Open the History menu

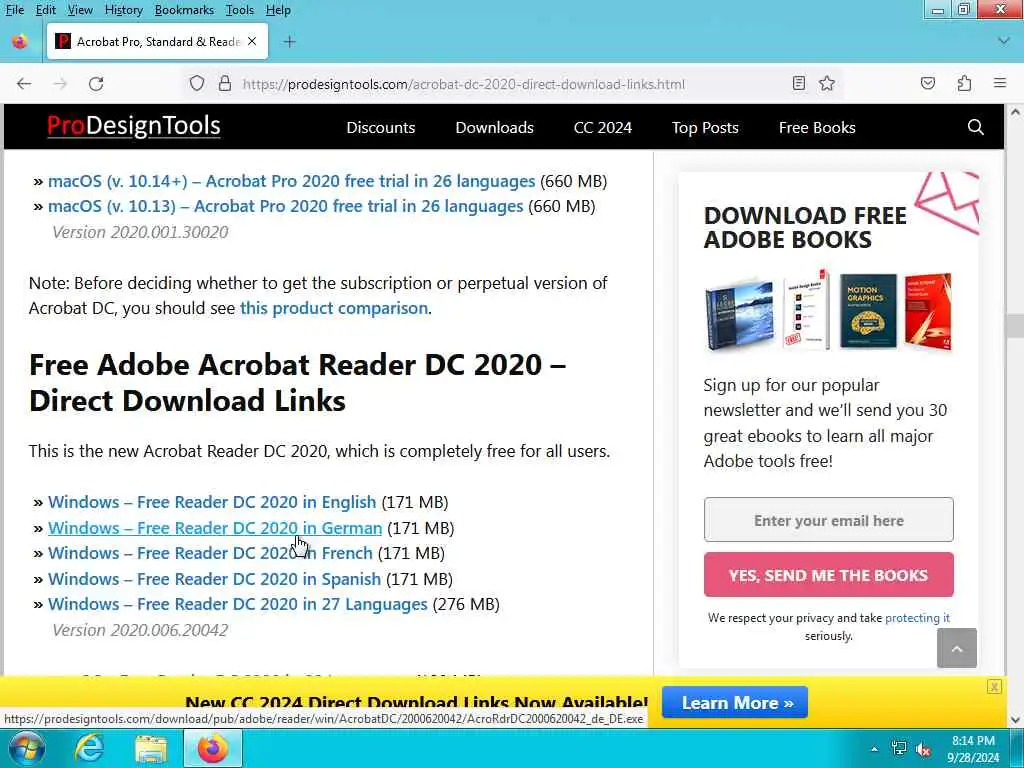pos(123,10)
